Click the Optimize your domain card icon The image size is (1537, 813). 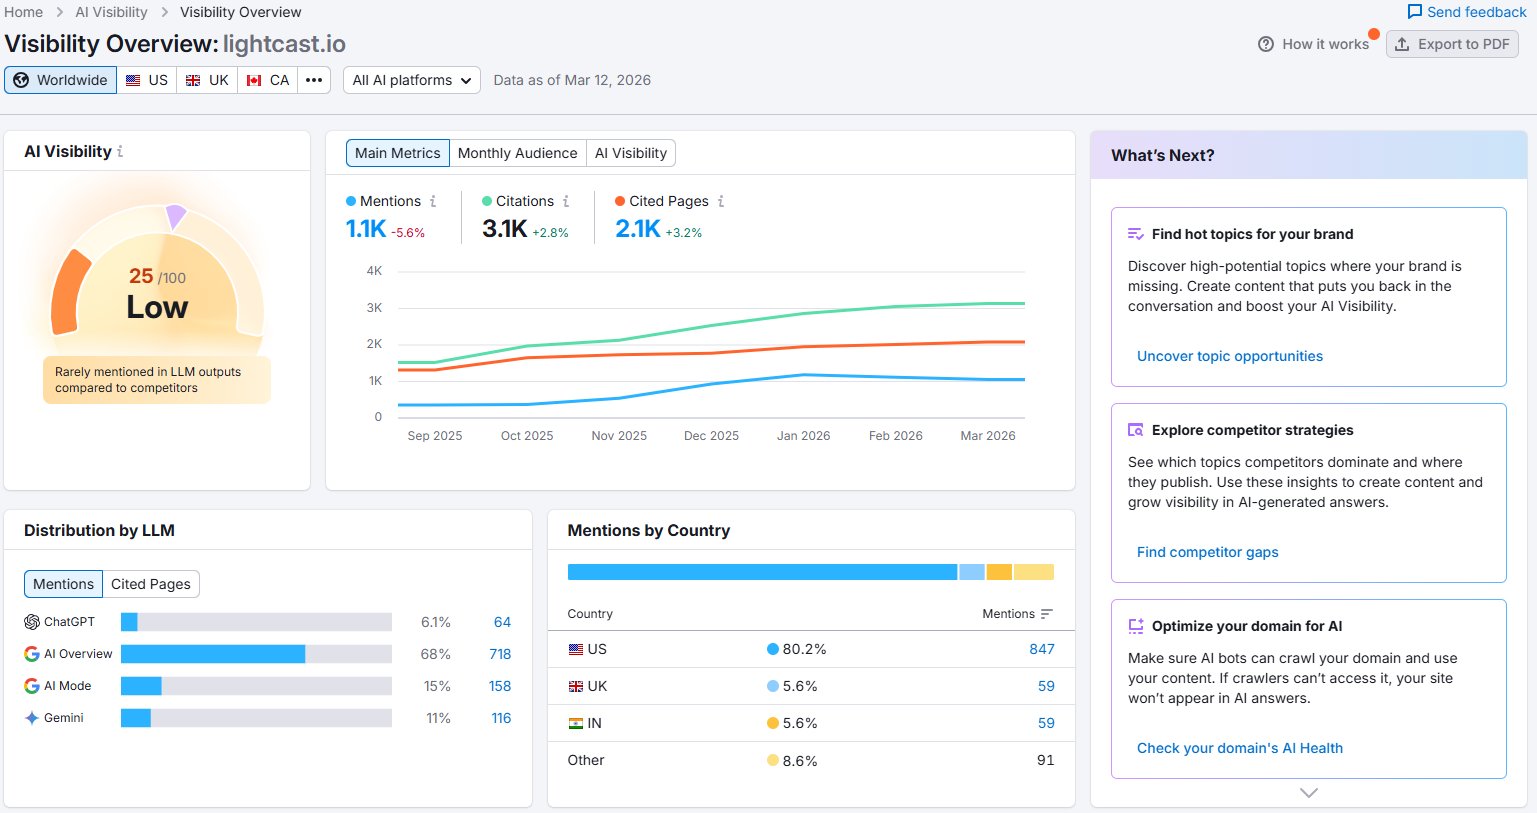1136,626
